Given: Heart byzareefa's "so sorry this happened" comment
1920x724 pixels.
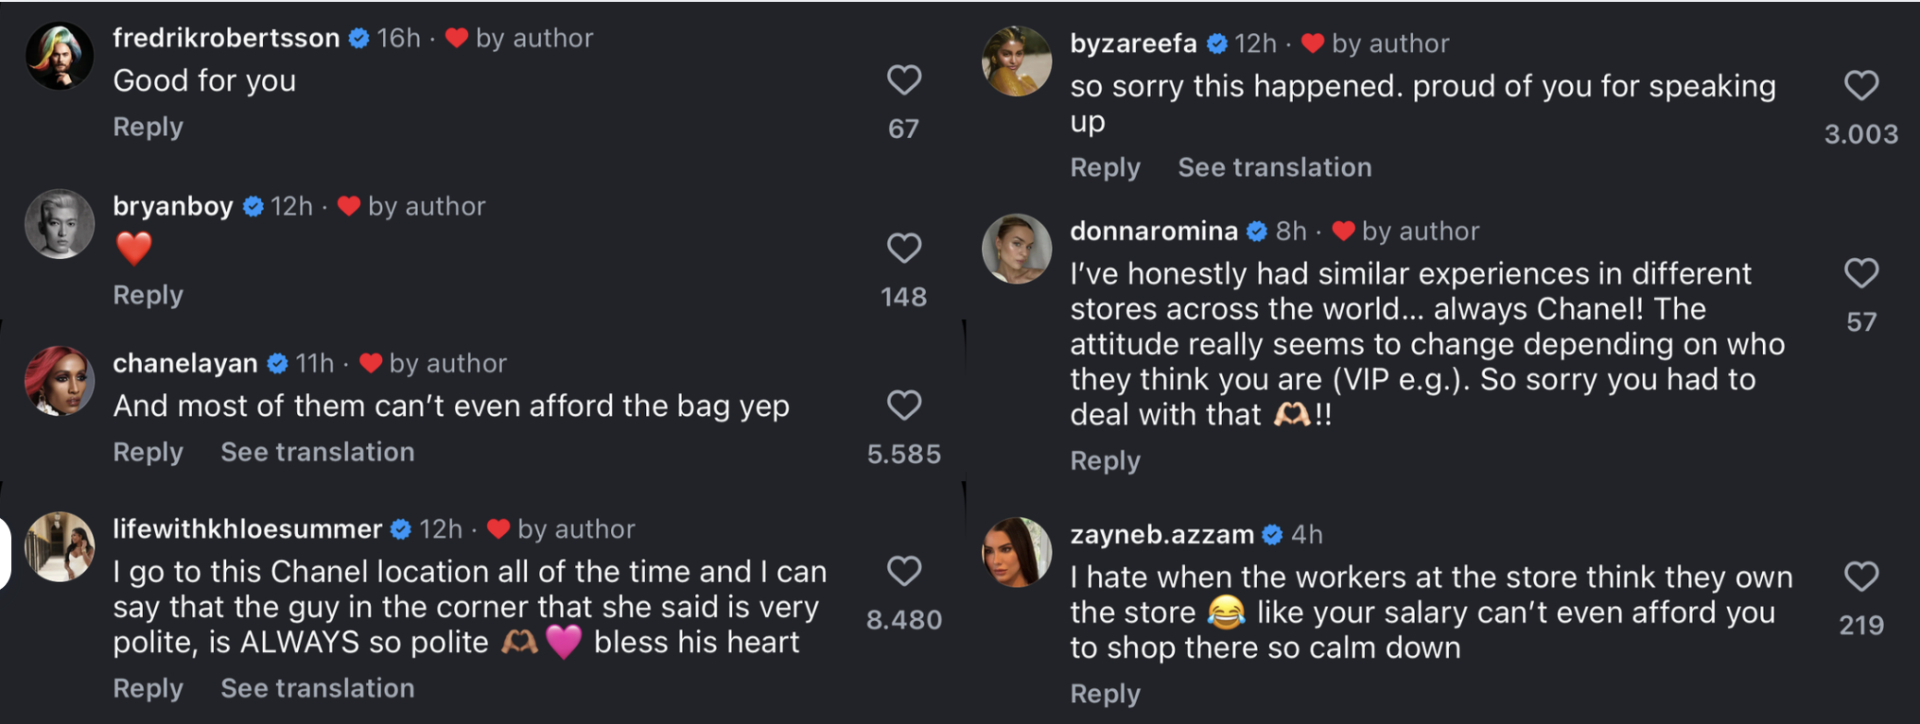Looking at the screenshot, I should [1860, 86].
